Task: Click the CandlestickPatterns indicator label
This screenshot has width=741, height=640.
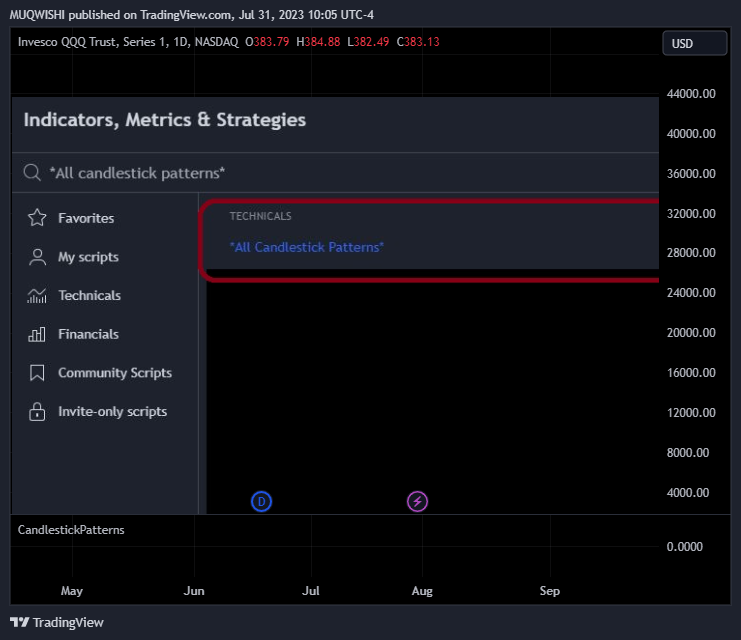Action: (x=71, y=530)
